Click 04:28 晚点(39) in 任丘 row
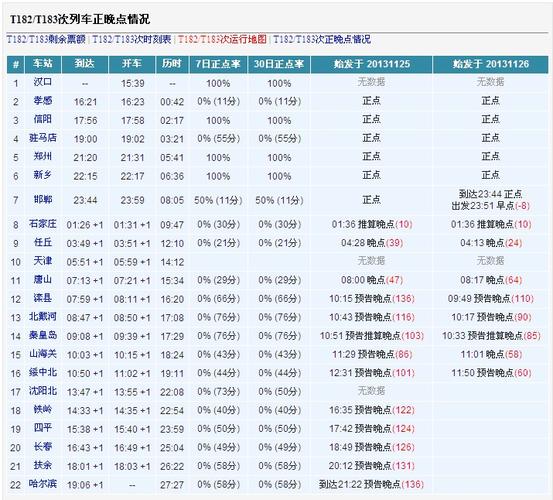Screen dimensions: 553x500 tap(372, 243)
